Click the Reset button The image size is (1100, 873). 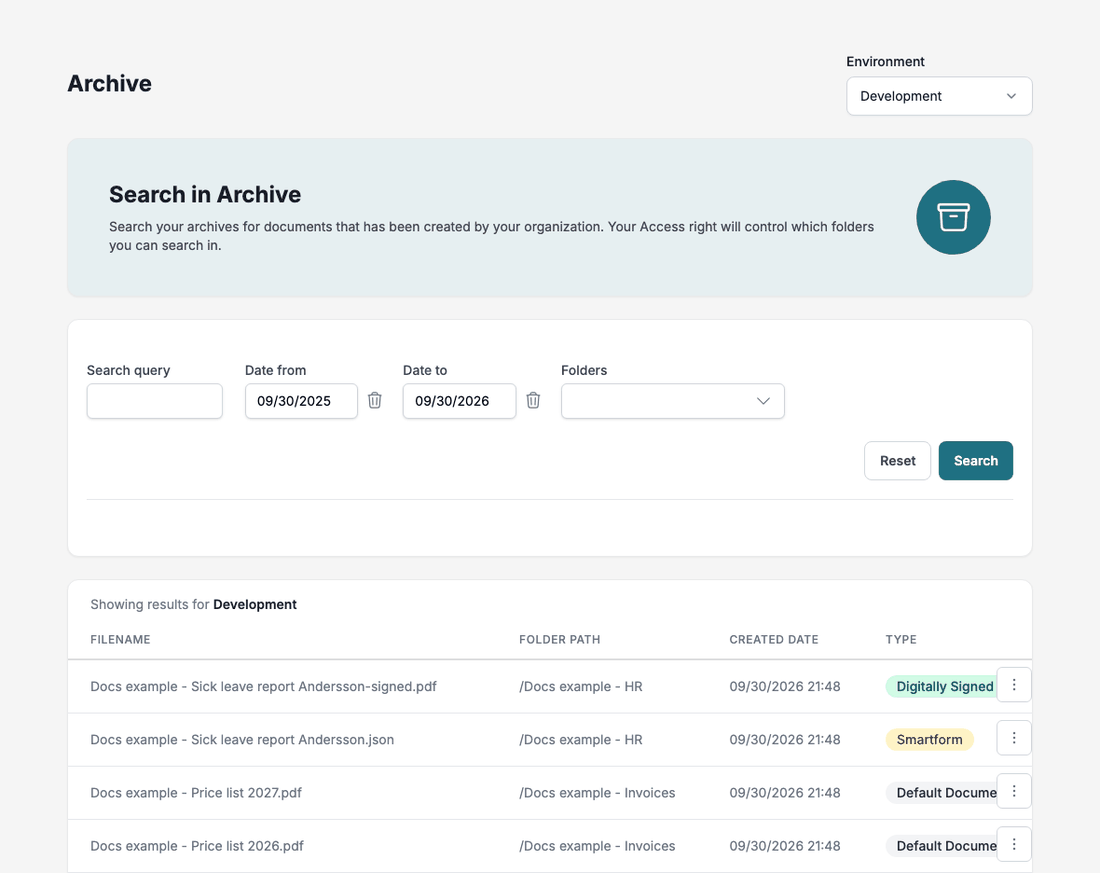tap(897, 461)
